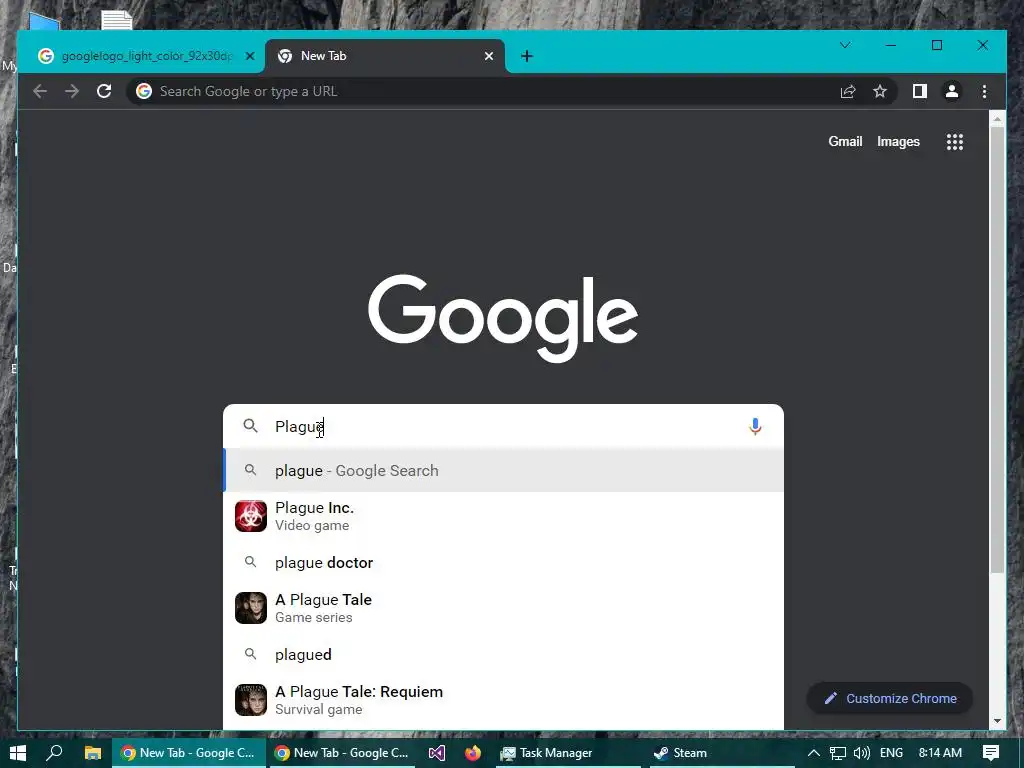The height and width of the screenshot is (768, 1024).
Task: Open the tab search chevron
Action: [x=844, y=45]
